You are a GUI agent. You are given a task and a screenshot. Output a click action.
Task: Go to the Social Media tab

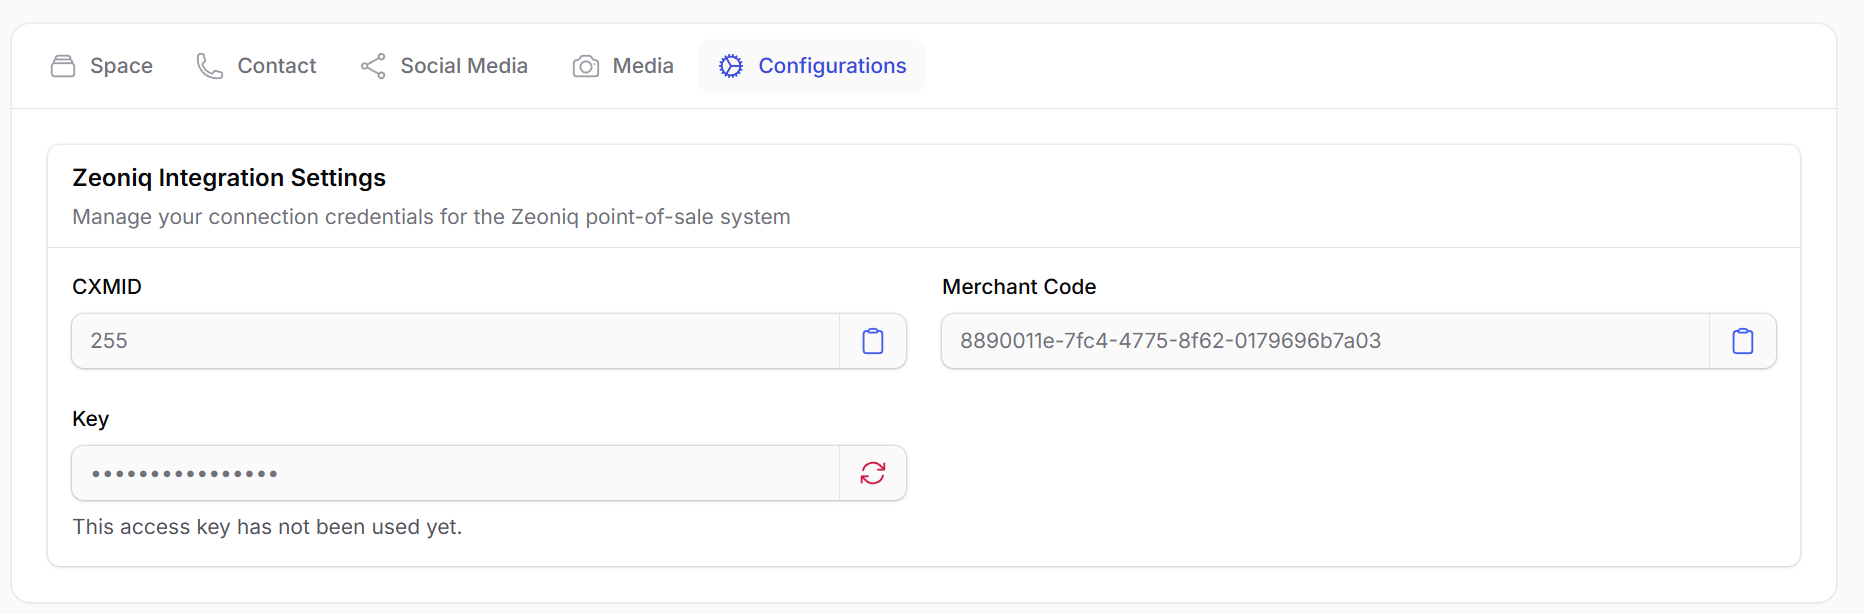(444, 66)
